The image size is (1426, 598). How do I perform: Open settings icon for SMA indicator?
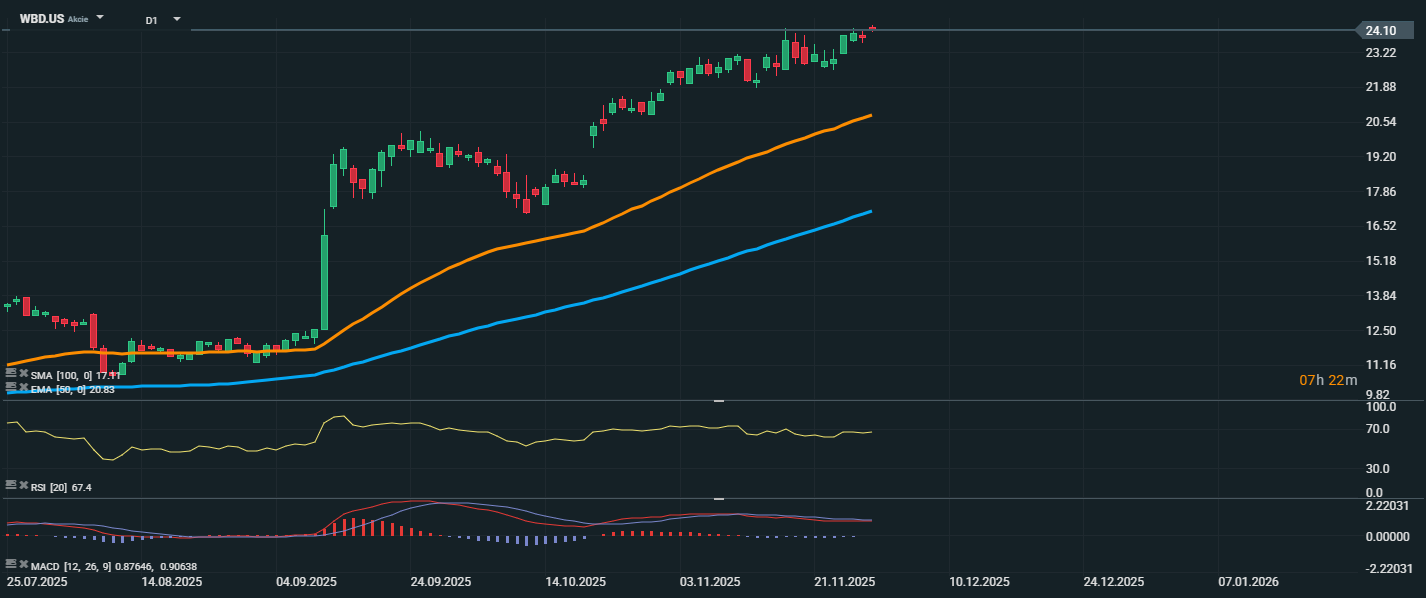coord(11,373)
